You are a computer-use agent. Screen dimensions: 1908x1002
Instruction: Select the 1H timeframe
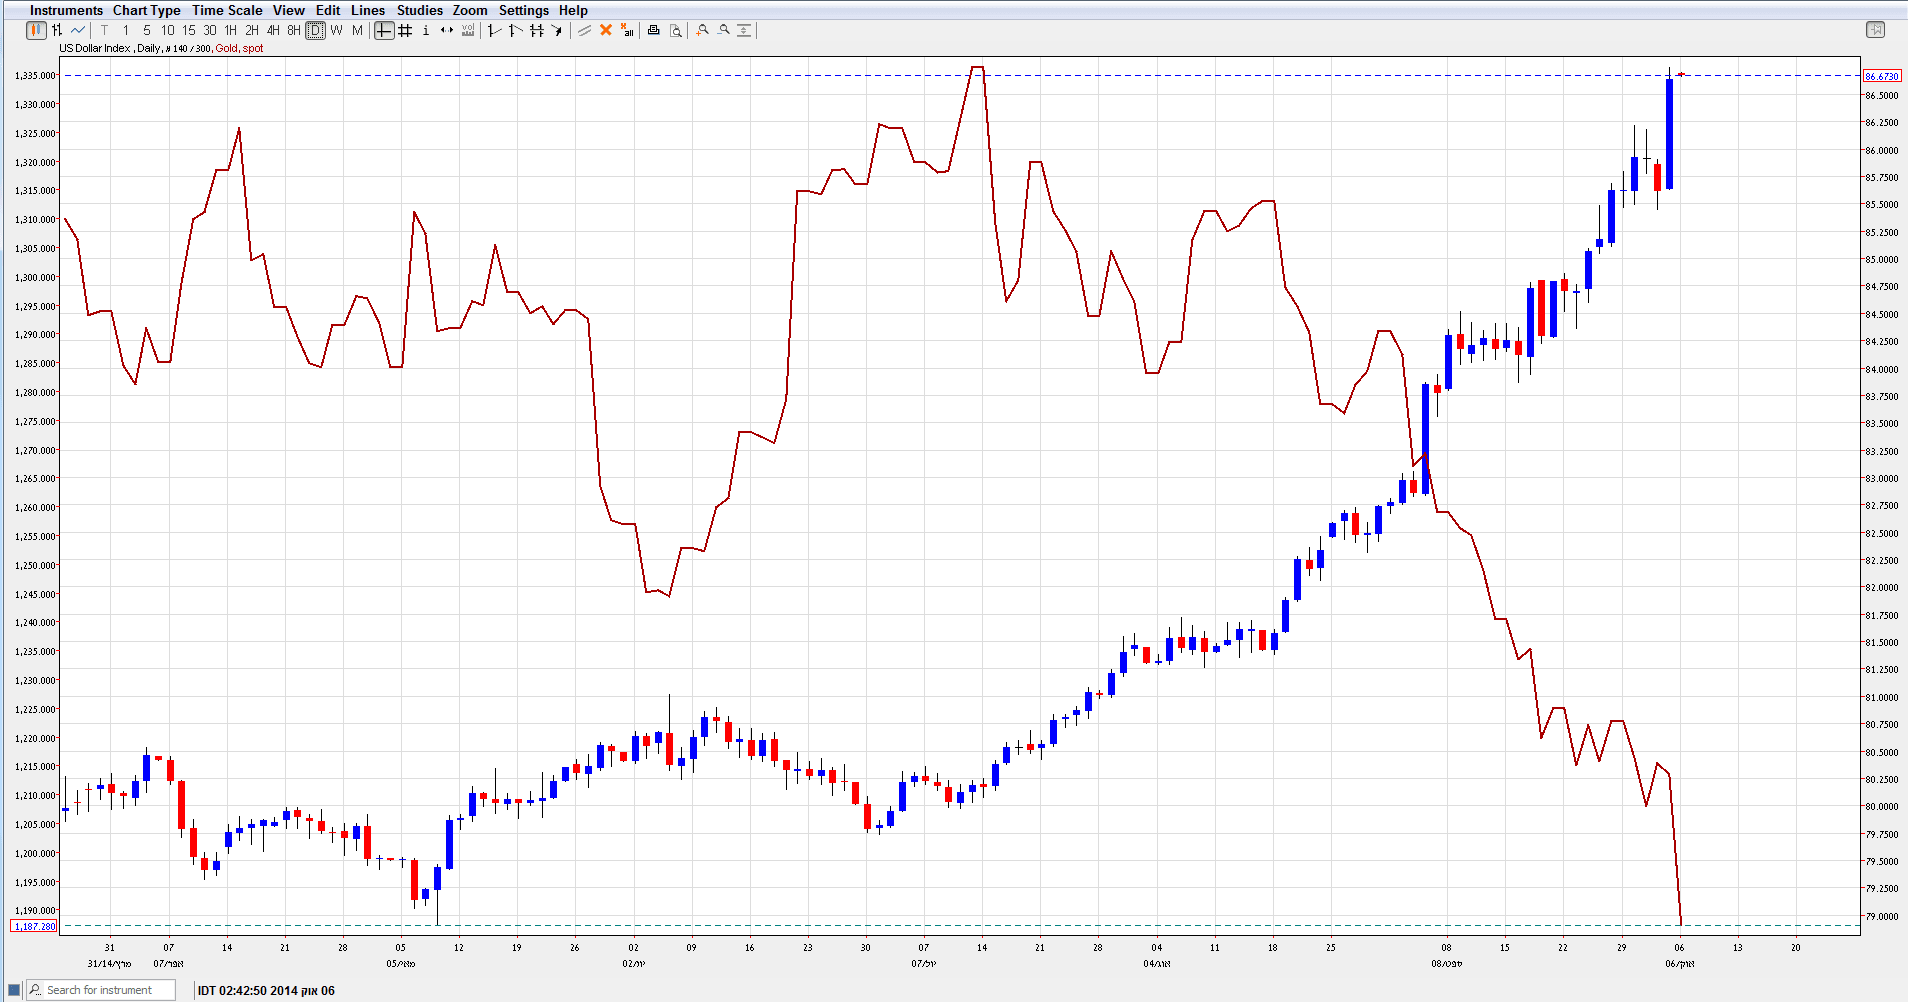[x=231, y=30]
